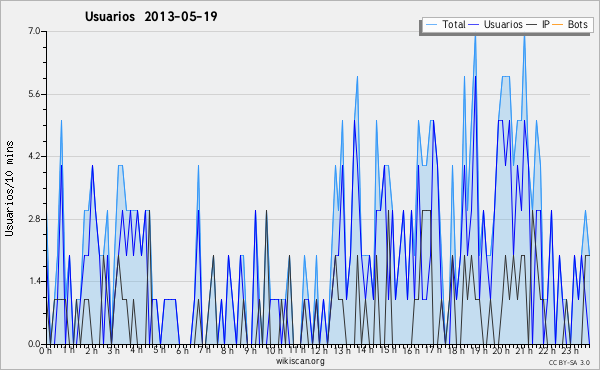Click the light blue Total legend line
Viewport: 600px width, 370px height.
(431, 25)
